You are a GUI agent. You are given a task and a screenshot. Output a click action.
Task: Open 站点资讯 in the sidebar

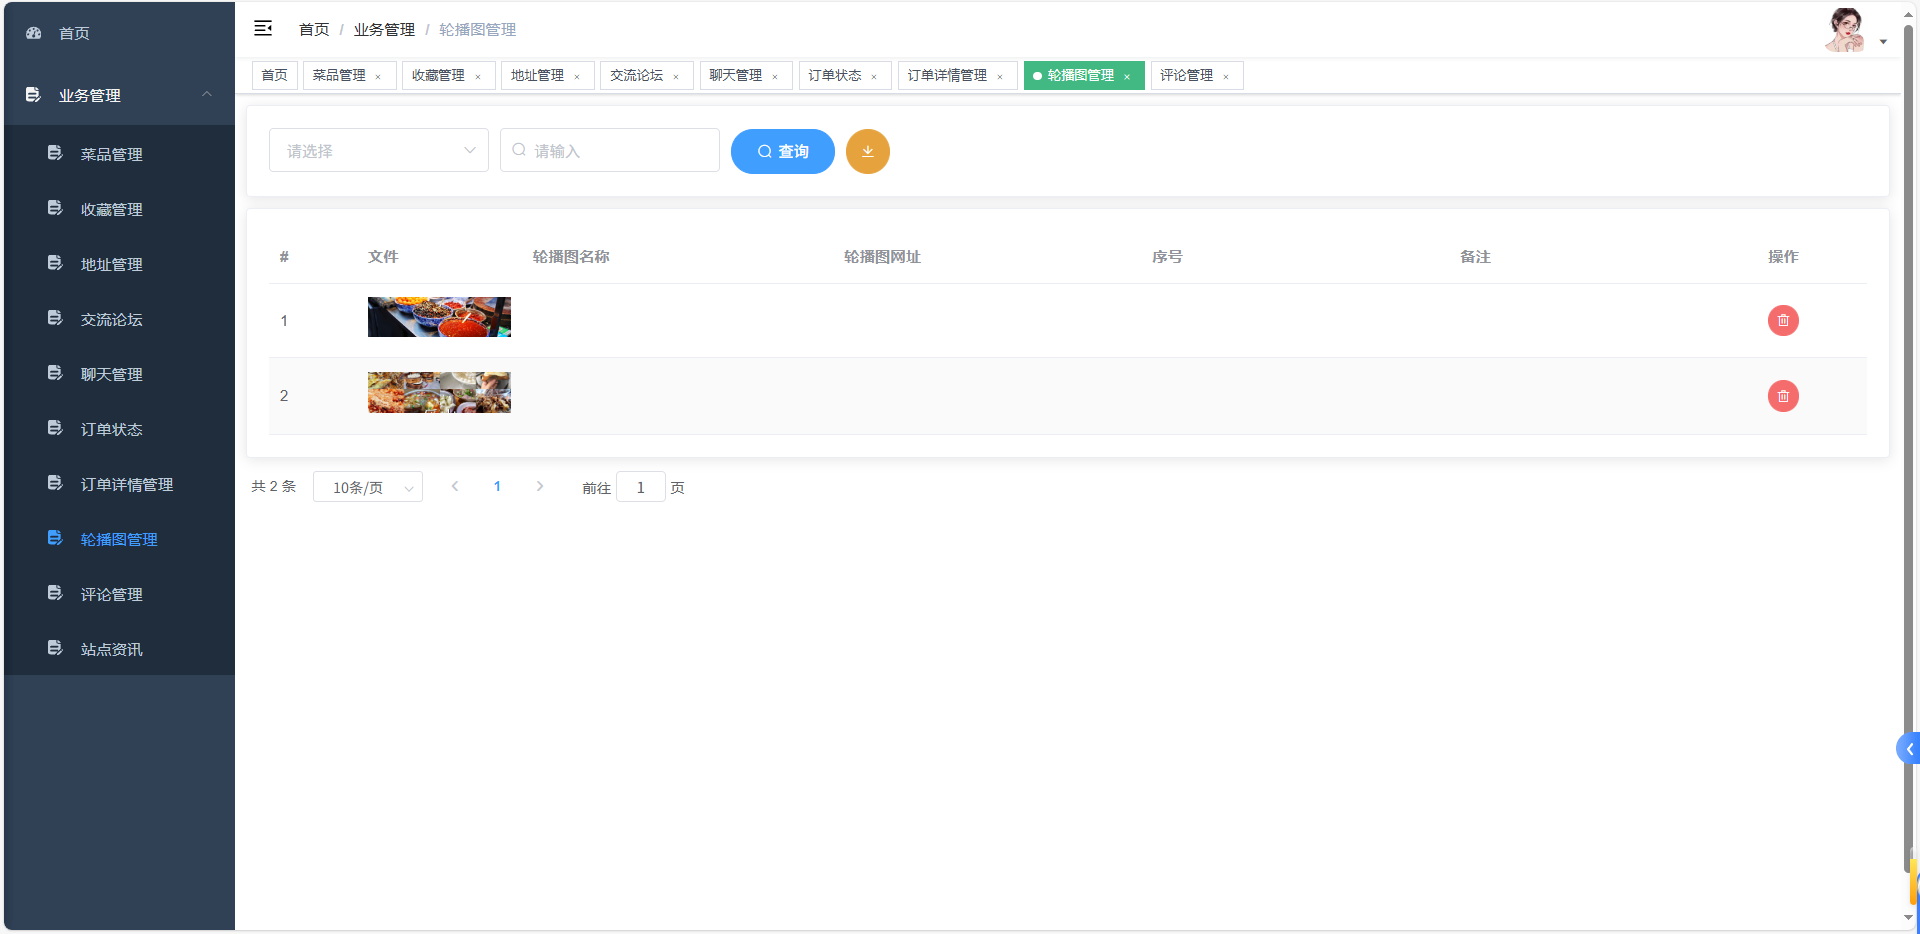pos(112,648)
